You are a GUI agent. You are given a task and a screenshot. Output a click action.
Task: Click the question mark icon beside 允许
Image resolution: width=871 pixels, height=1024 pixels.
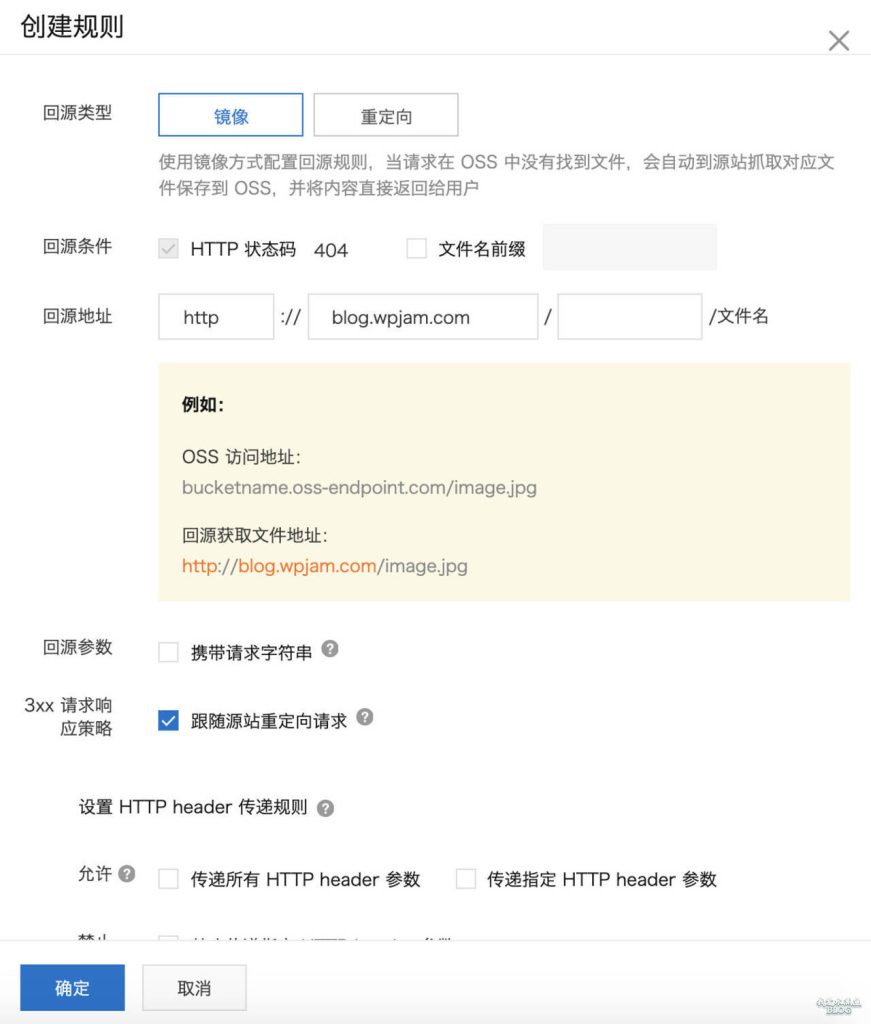click(127, 874)
